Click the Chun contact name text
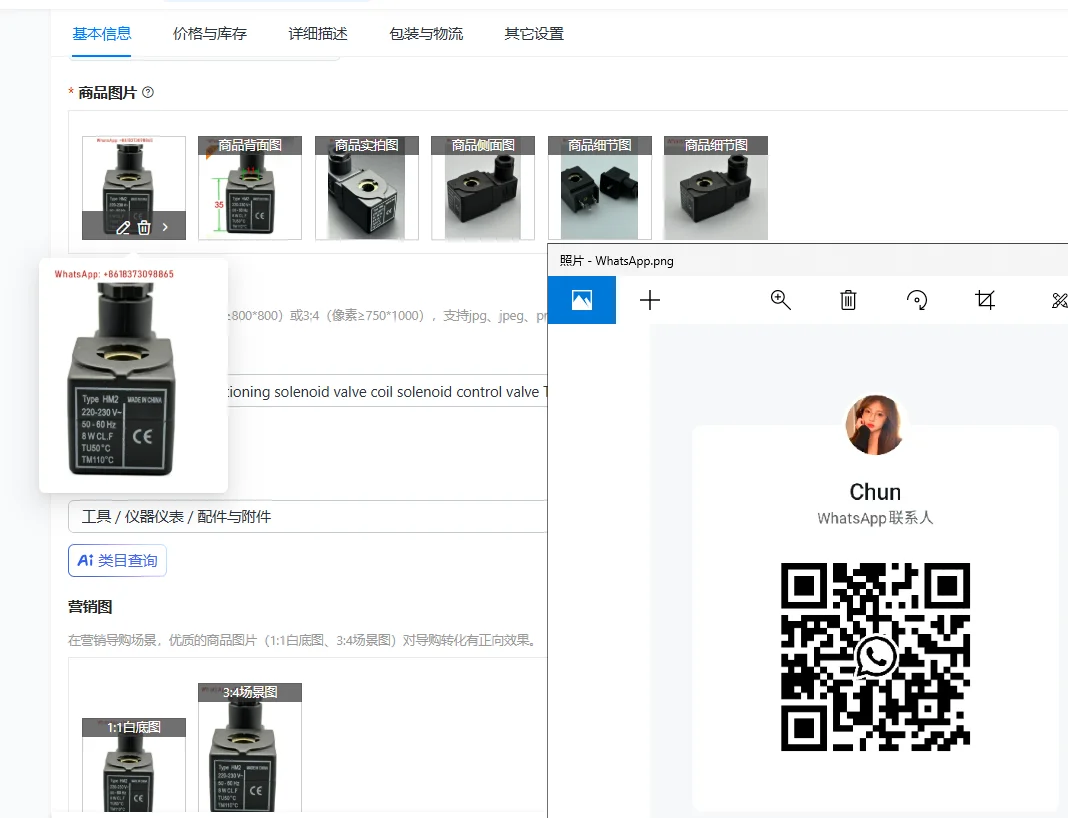Screen dimensions: 1068x818 pos(875,492)
